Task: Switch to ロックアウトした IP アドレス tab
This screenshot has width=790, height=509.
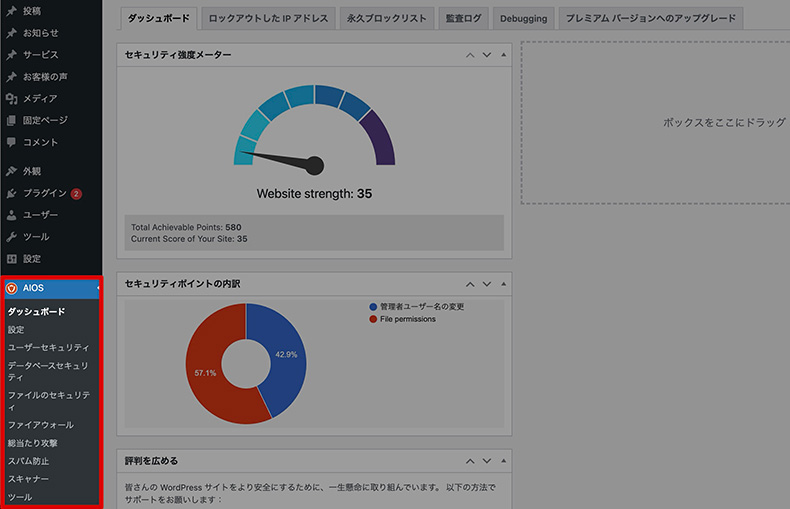Action: (x=268, y=19)
